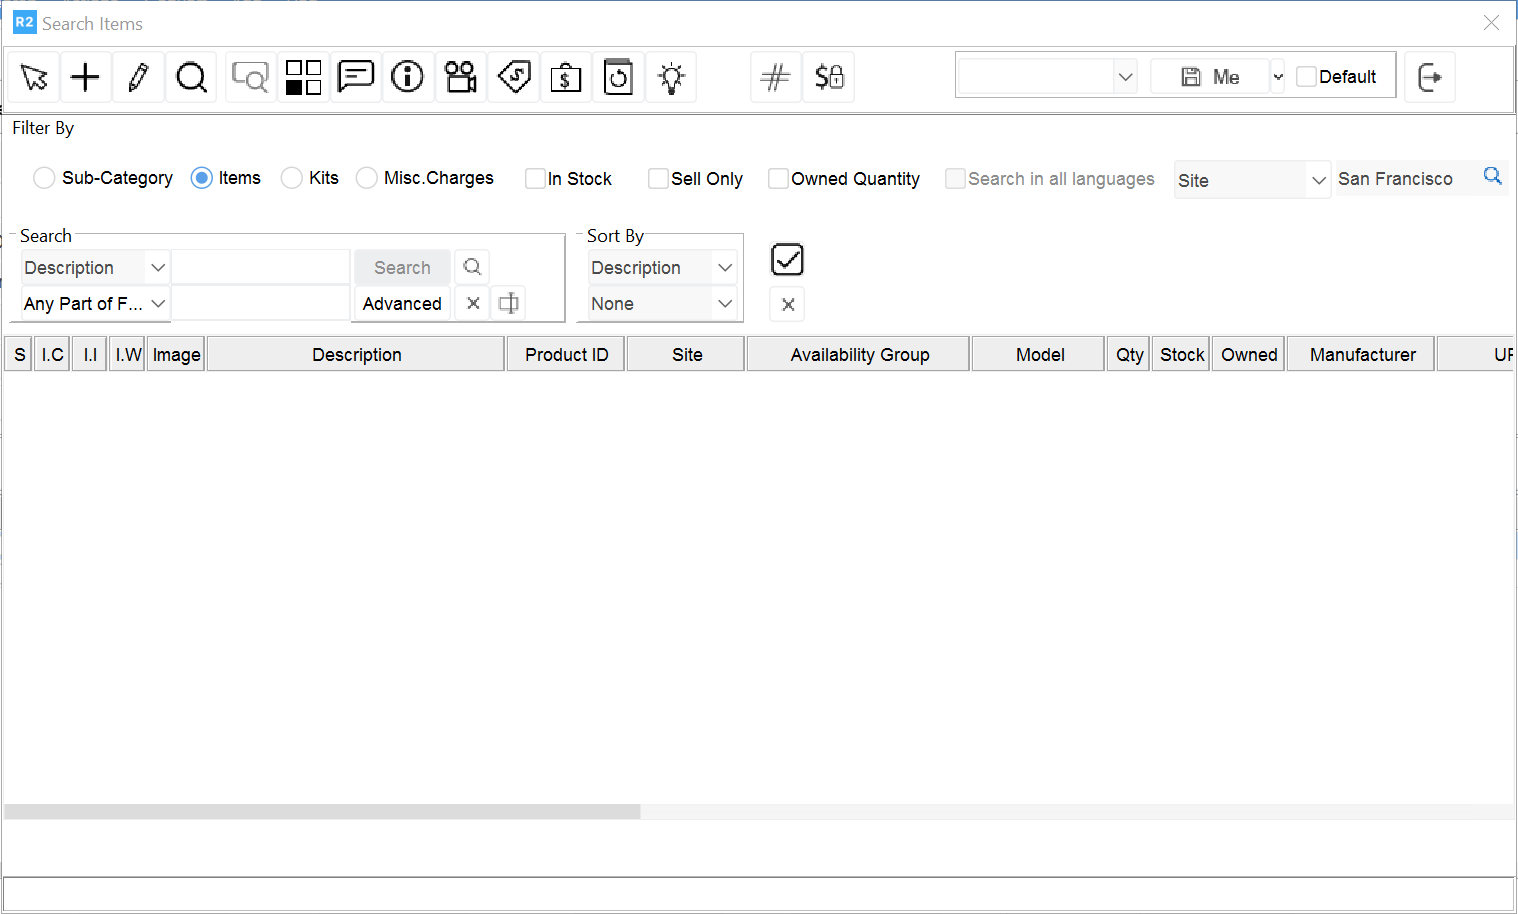Open the information (i) icon
The height and width of the screenshot is (914, 1518).
407,77
